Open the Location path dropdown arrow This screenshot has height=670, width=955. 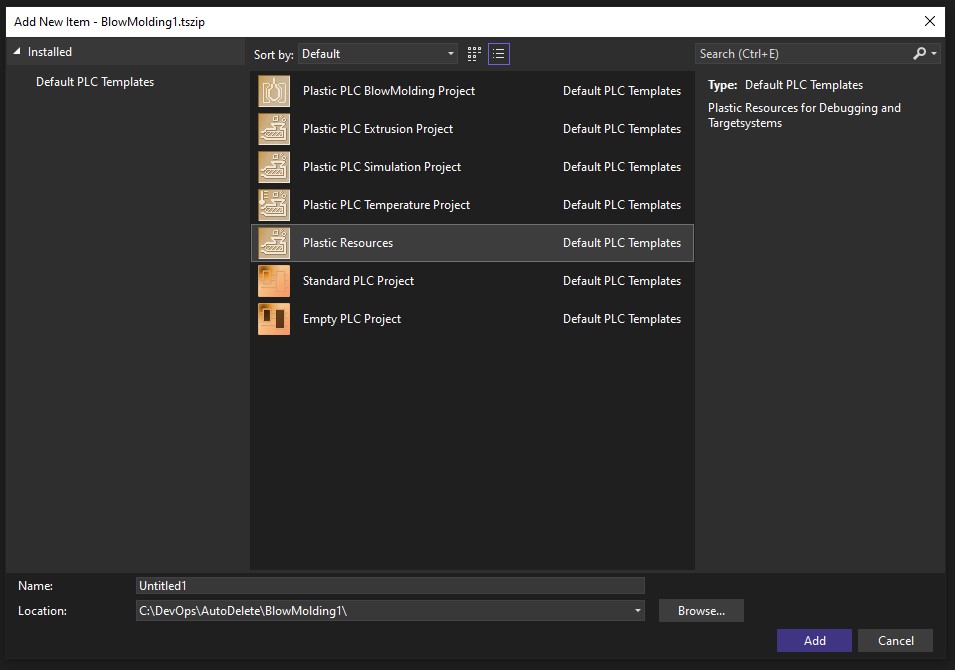pyautogui.click(x=638, y=610)
